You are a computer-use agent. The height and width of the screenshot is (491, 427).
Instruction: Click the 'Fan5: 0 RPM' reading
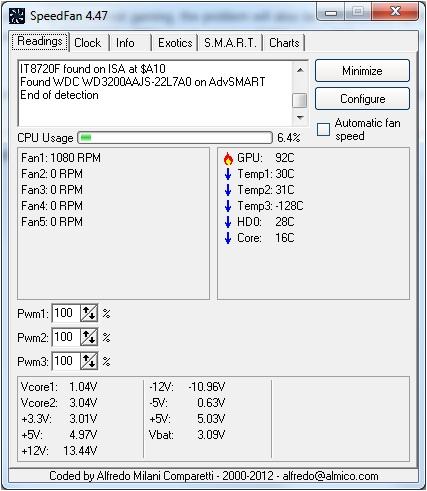tap(52, 222)
